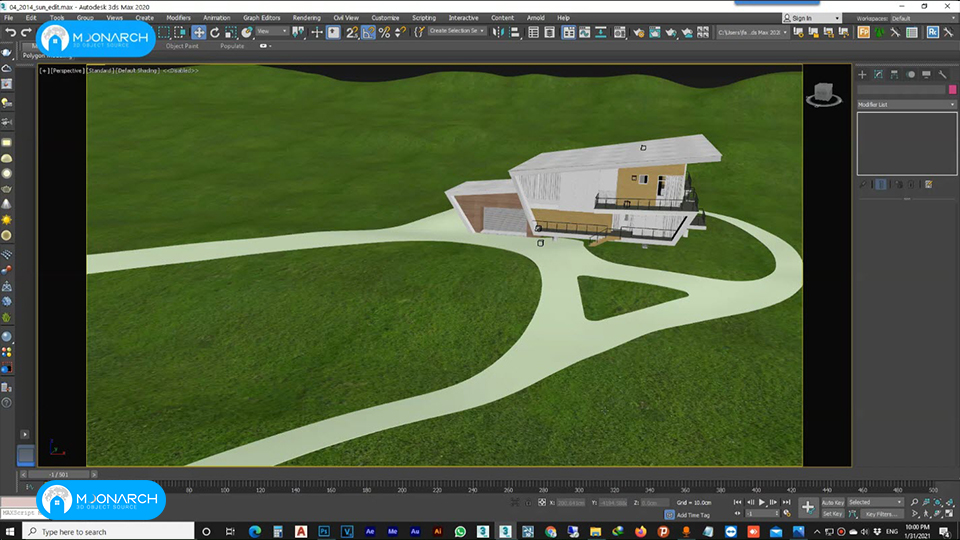Viewport: 960px width, 540px height.
Task: Open the project path dropdown
Action: coord(752,32)
